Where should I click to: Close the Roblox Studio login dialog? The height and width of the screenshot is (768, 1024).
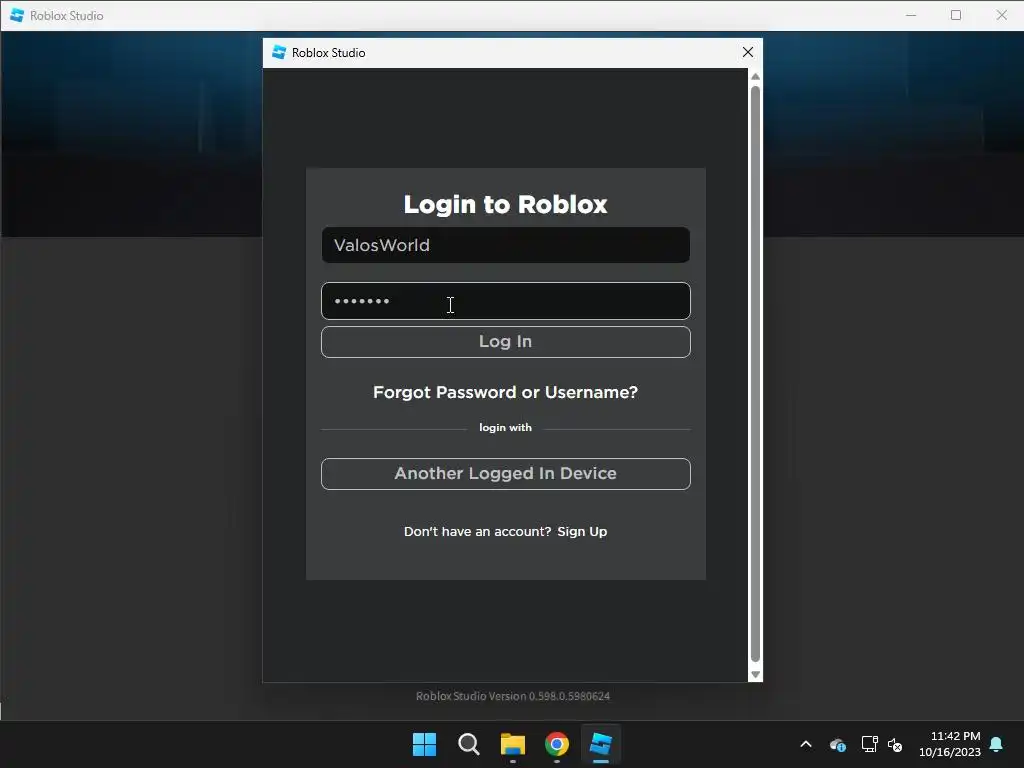748,52
